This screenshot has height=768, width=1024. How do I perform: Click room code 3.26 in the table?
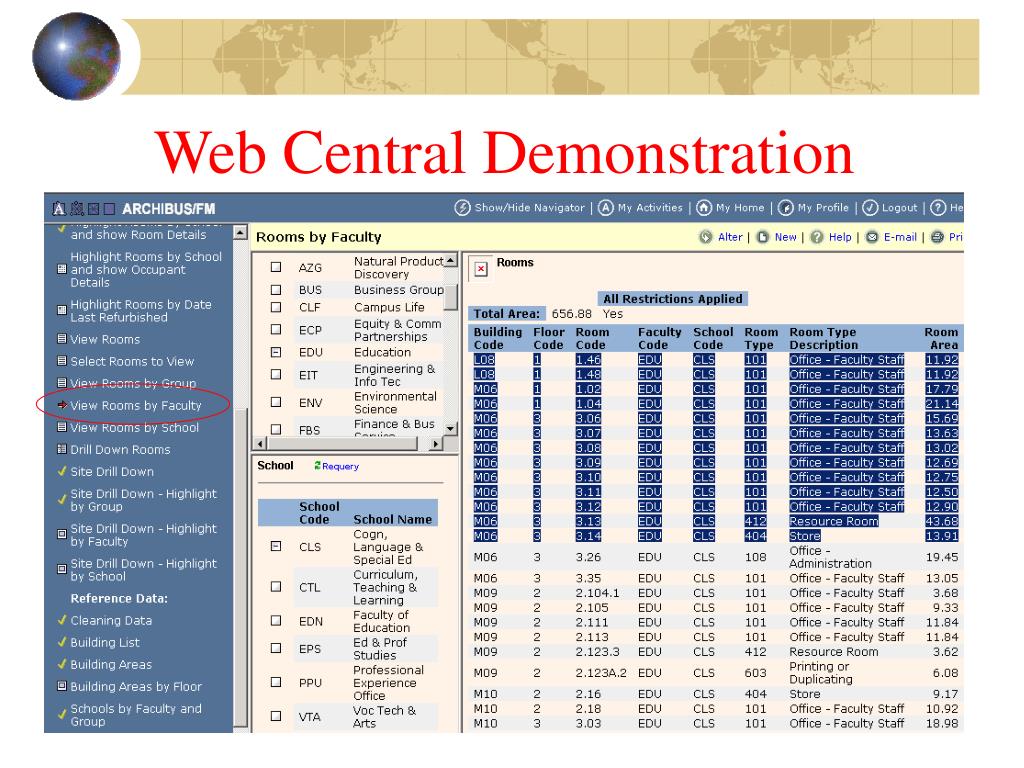point(588,557)
